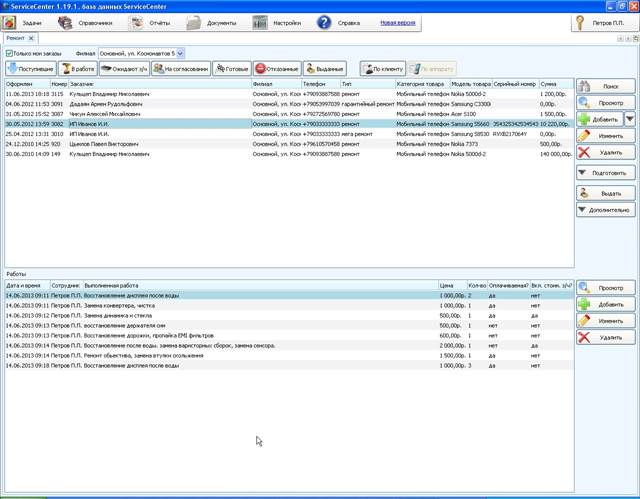The height and width of the screenshot is (499, 640).
Task: Toggle the В работе status filter
Action: point(78,69)
